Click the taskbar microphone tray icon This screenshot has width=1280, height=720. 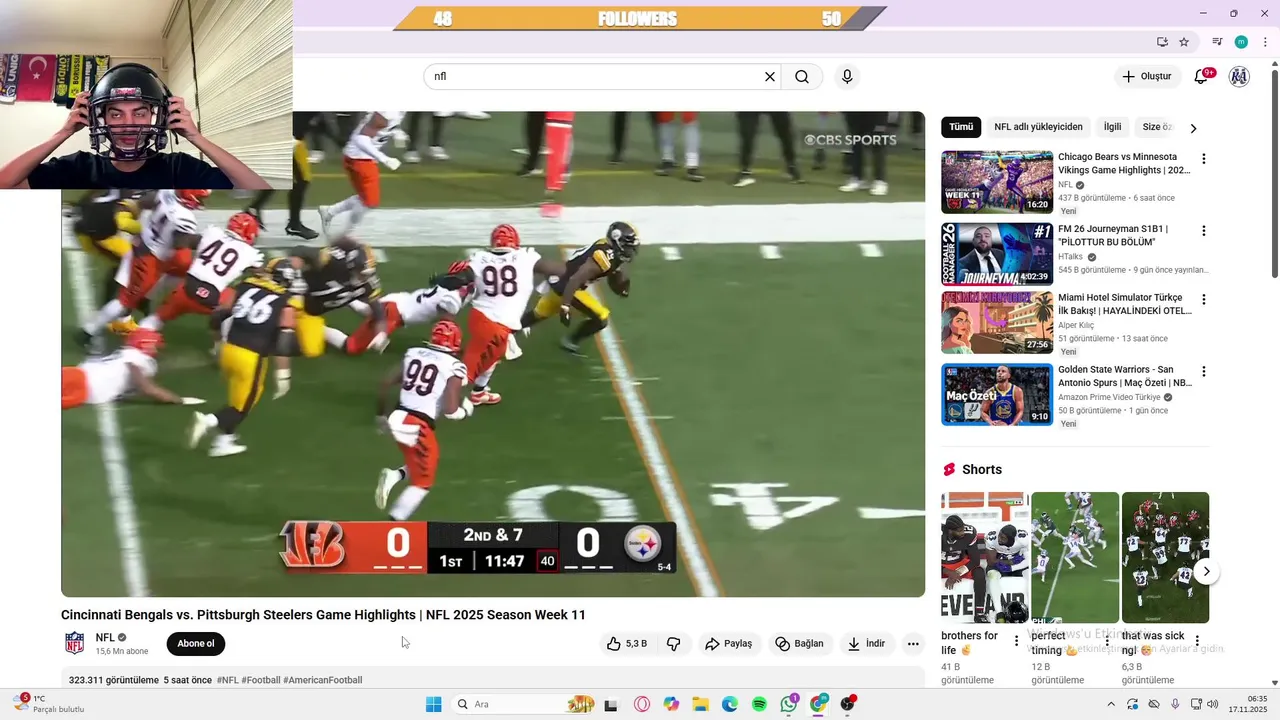1175,704
